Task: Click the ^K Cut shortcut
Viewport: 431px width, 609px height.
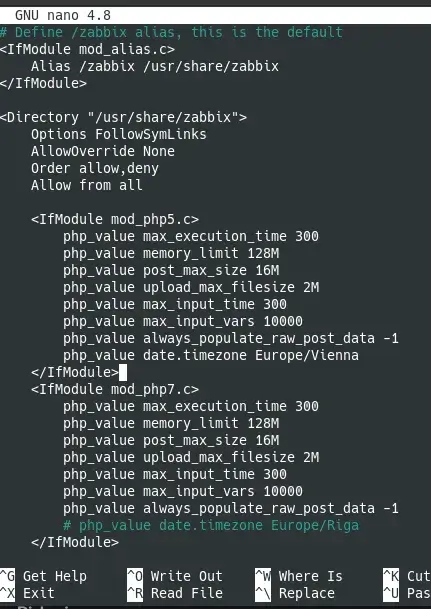Action: (x=407, y=576)
